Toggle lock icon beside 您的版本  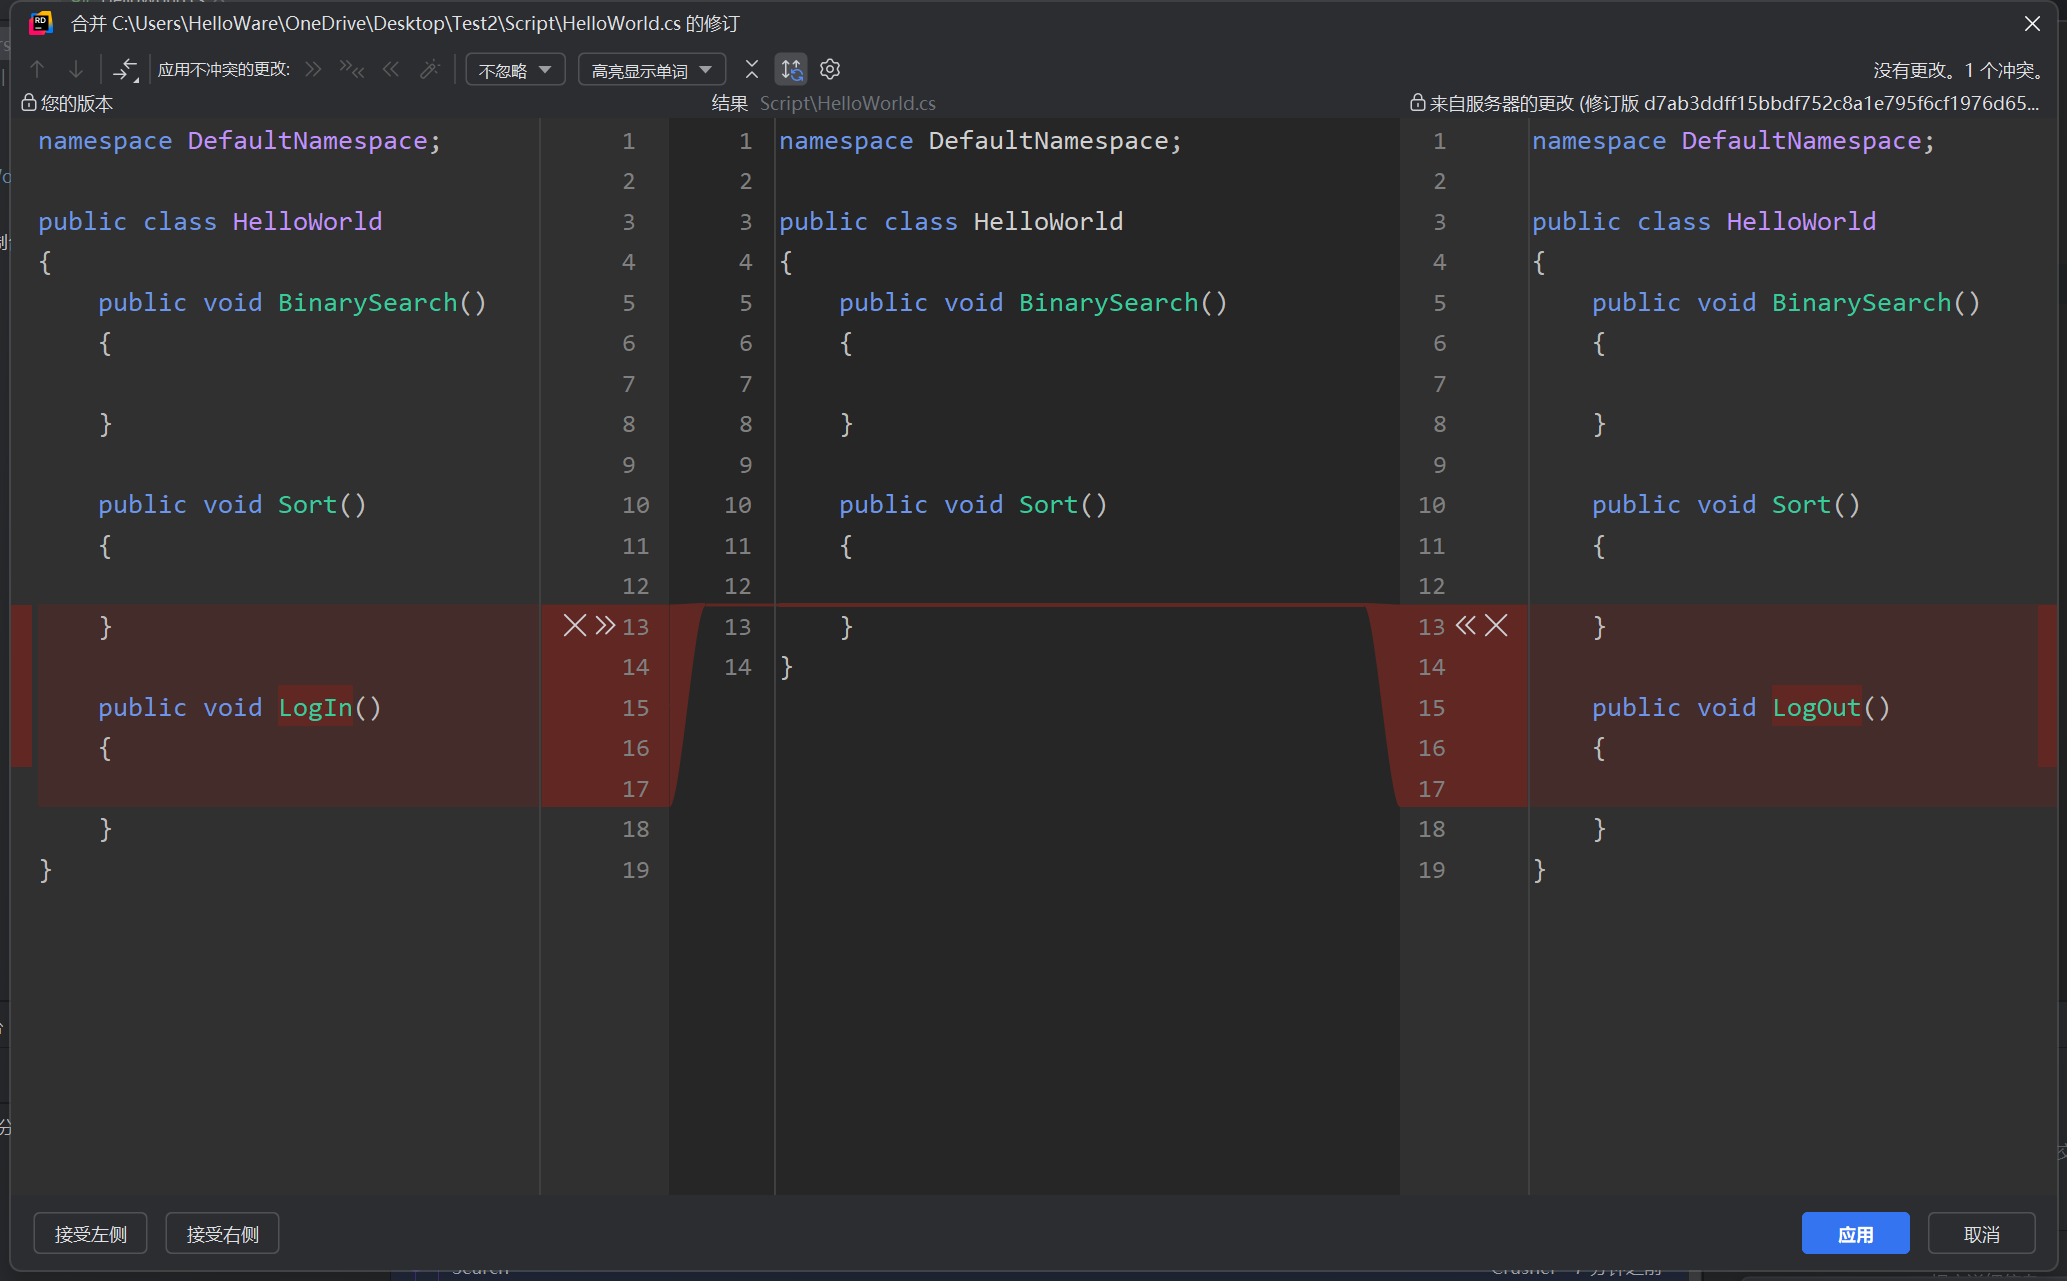[28, 103]
